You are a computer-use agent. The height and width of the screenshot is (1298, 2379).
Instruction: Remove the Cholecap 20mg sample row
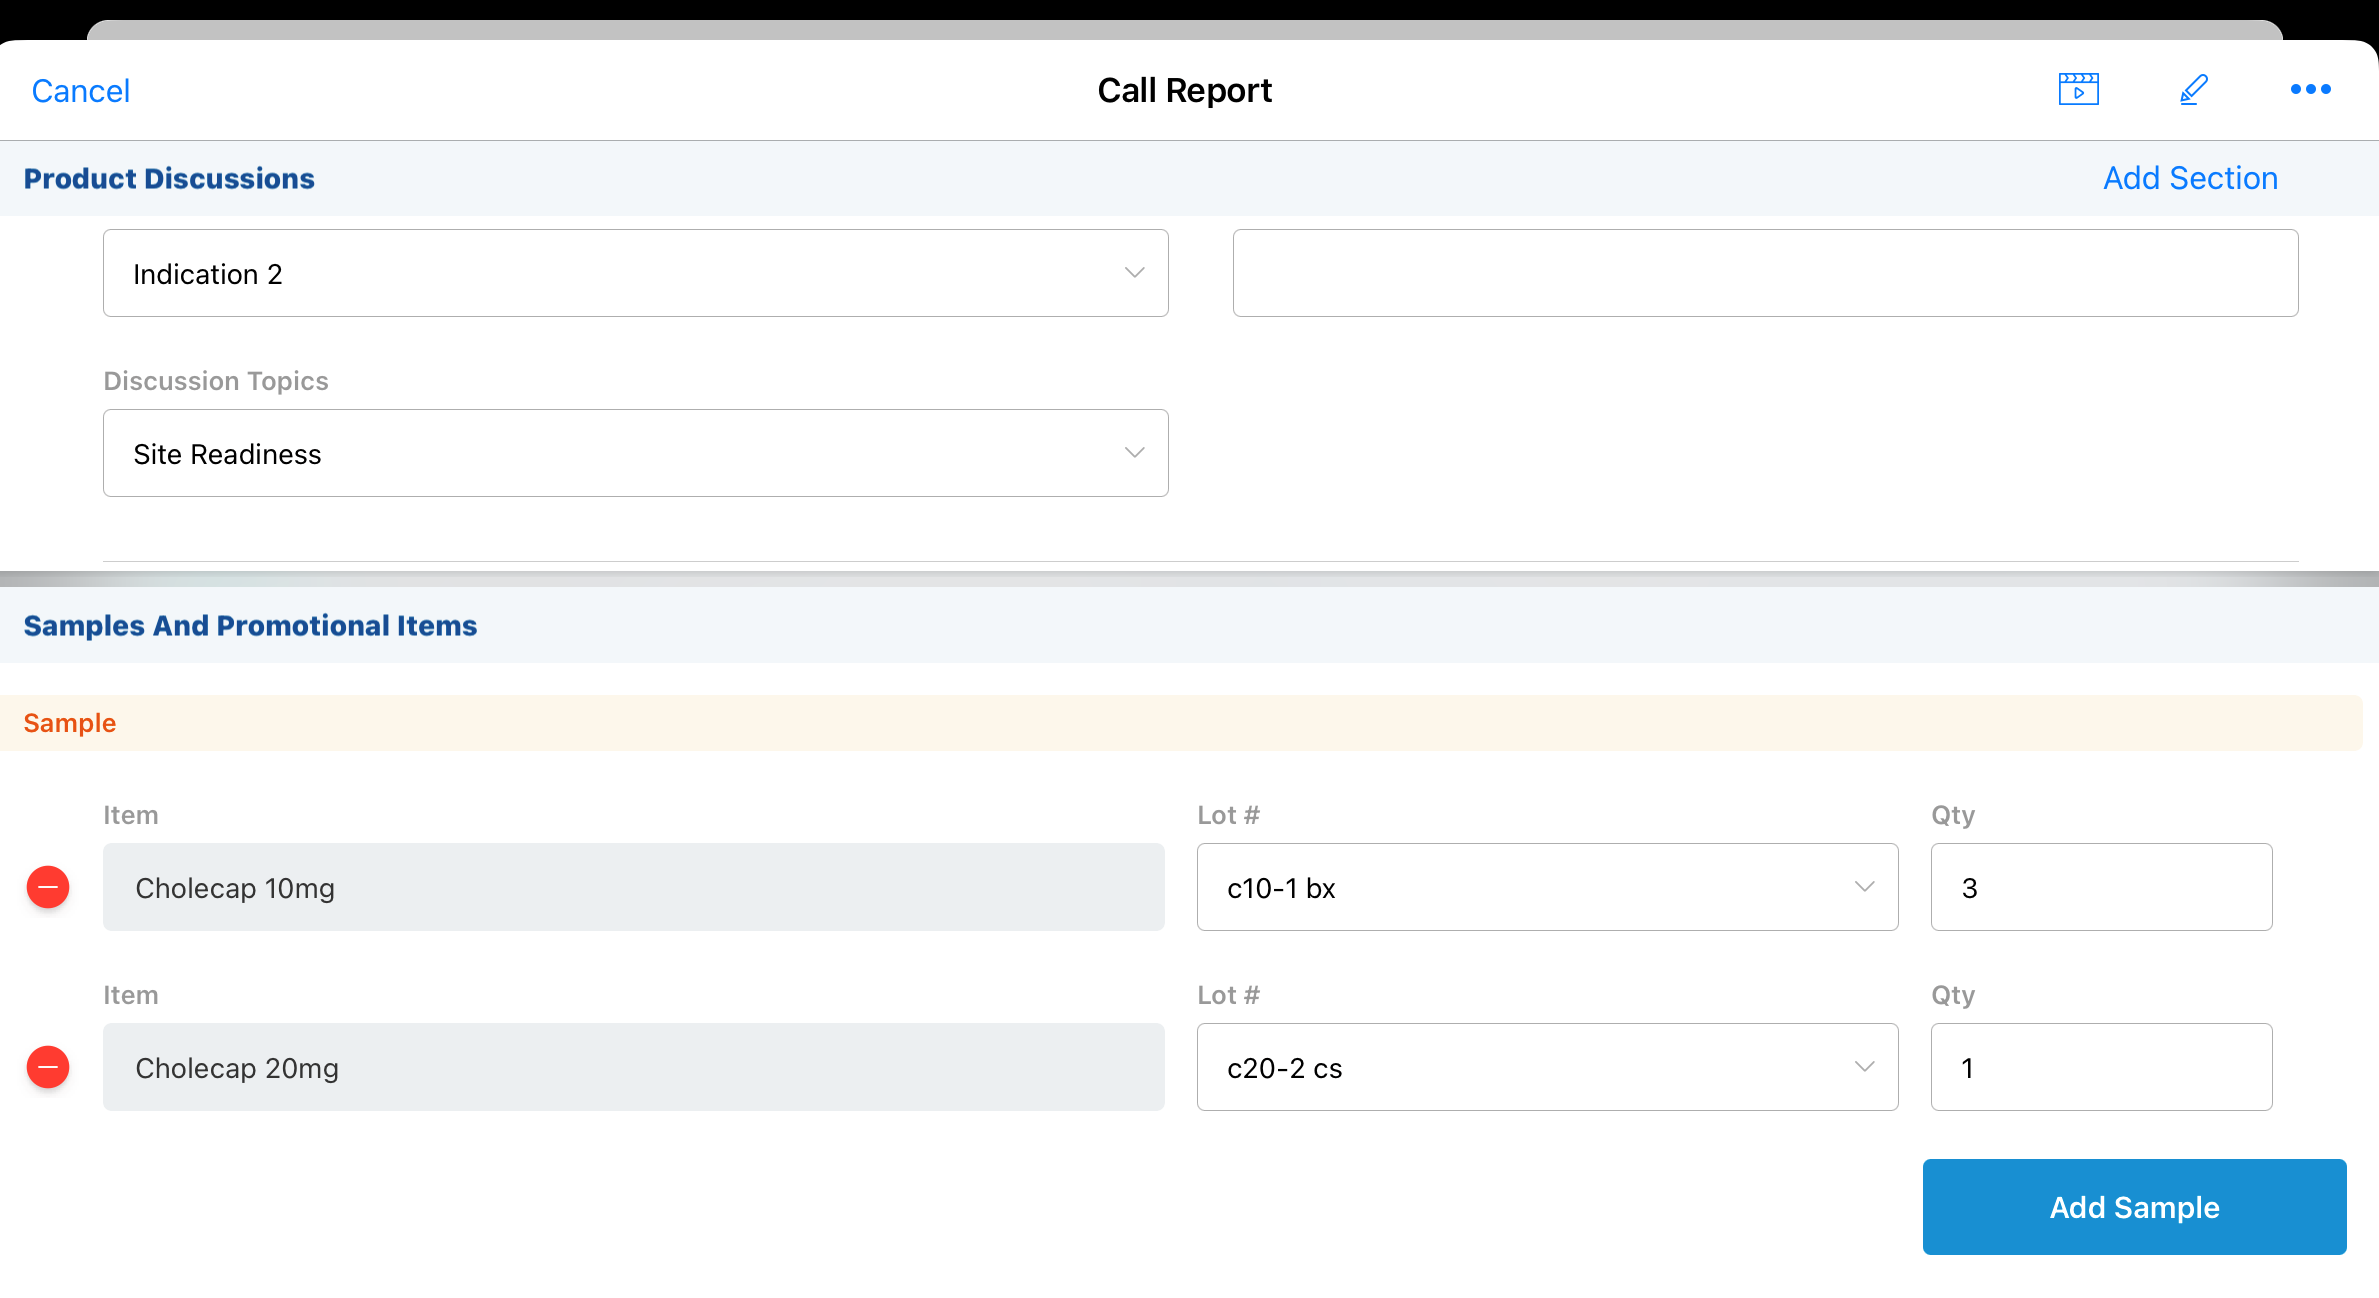48,1067
